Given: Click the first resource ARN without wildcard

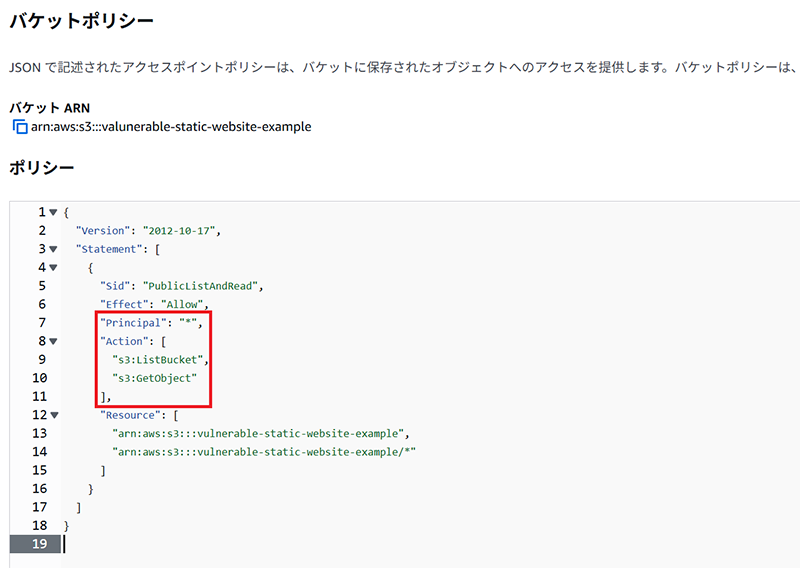Looking at the screenshot, I should point(260,433).
